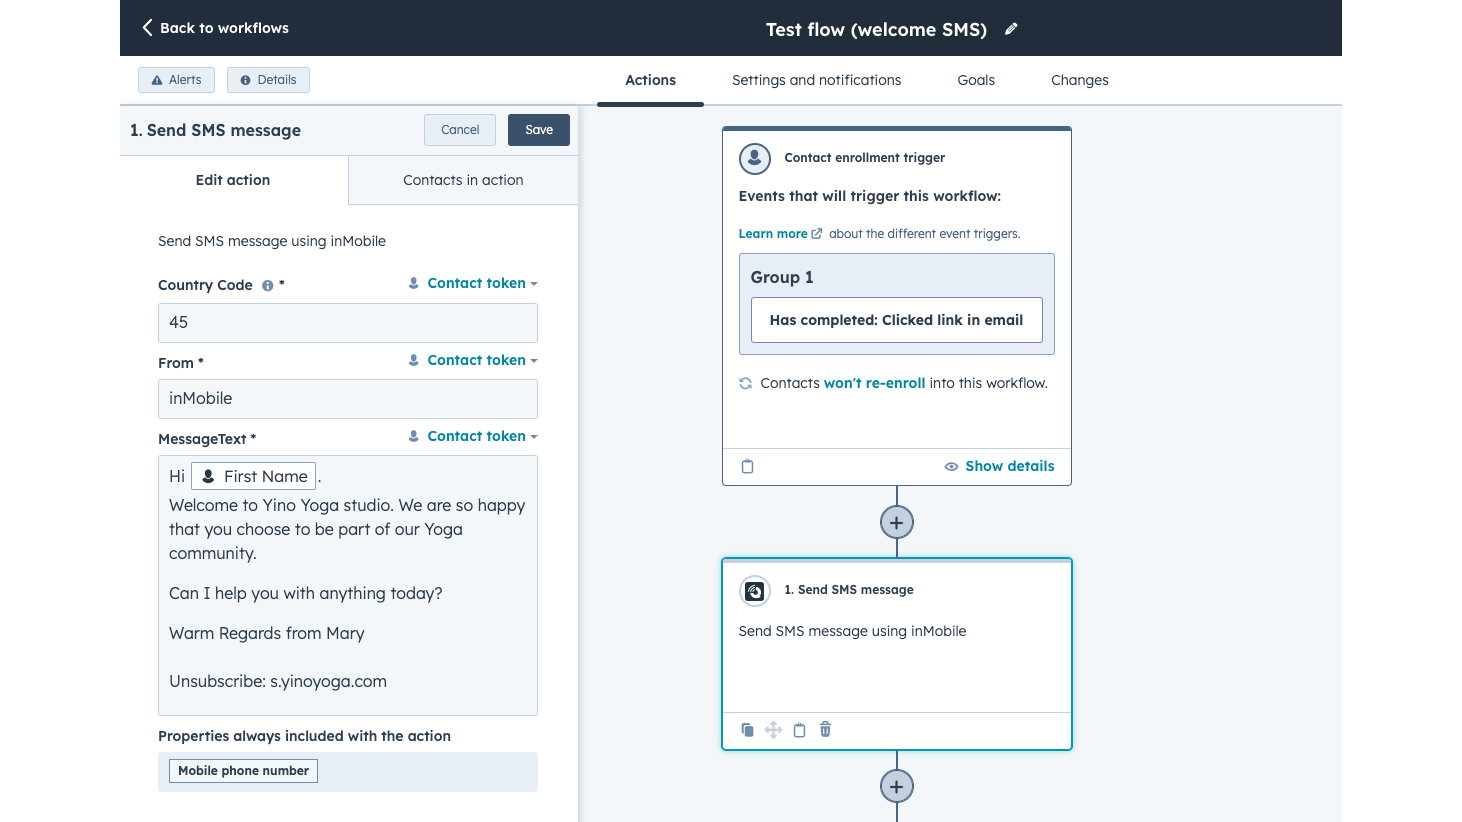Add an action with the plus button below the trigger
Viewport: 1462px width, 822px height.
coord(896,522)
